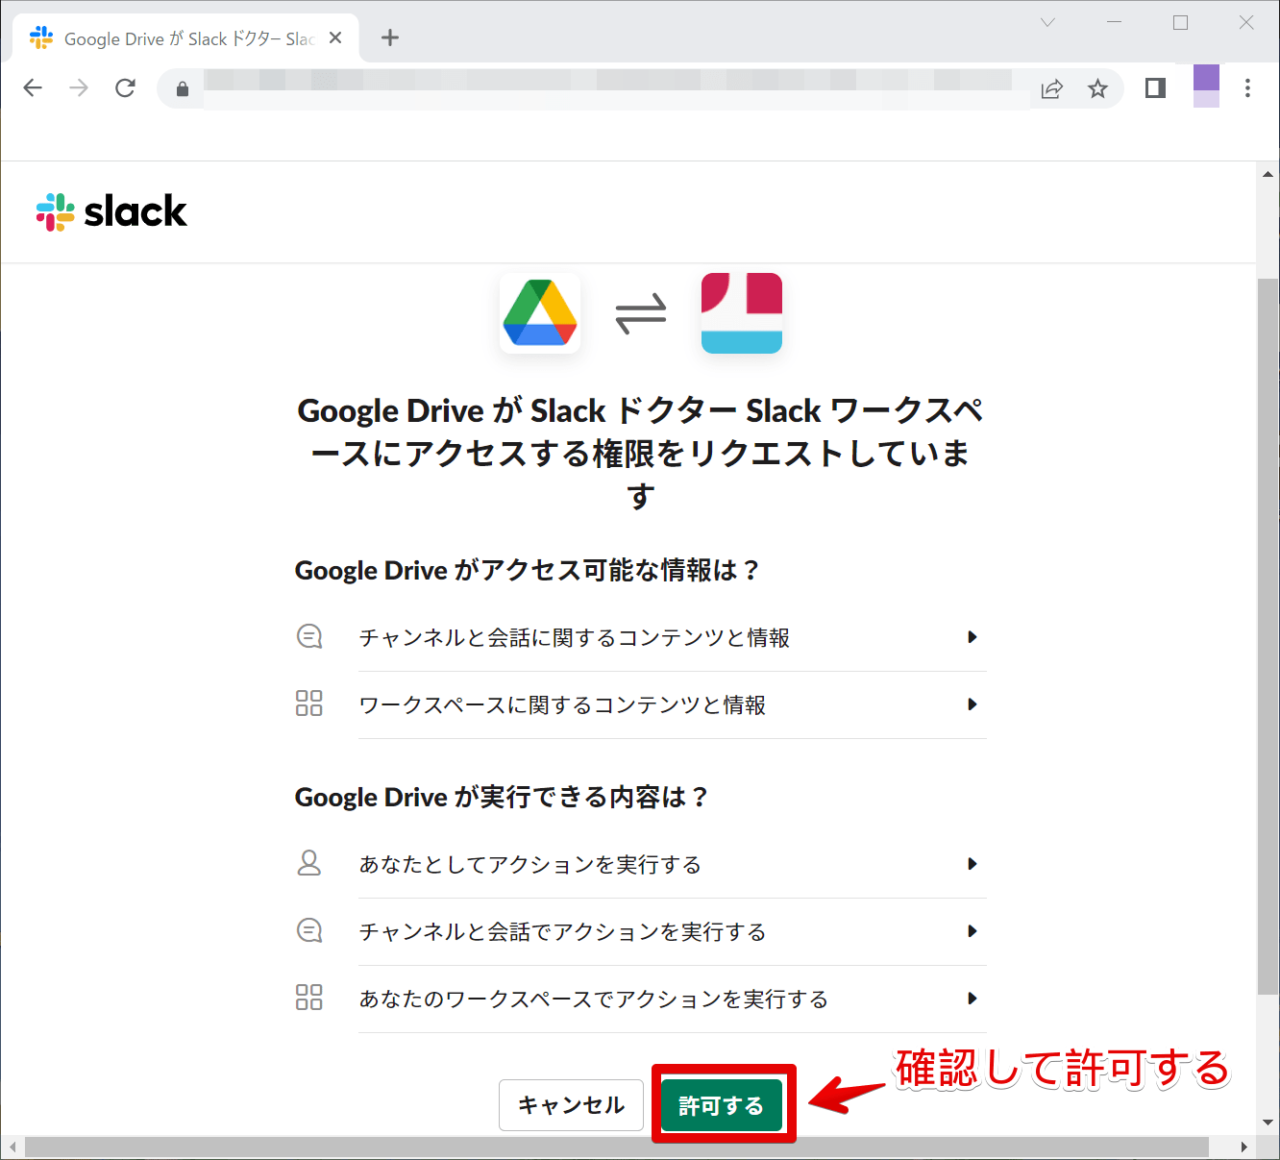Click the grid icon beside ワークスペースに関する

tap(309, 703)
